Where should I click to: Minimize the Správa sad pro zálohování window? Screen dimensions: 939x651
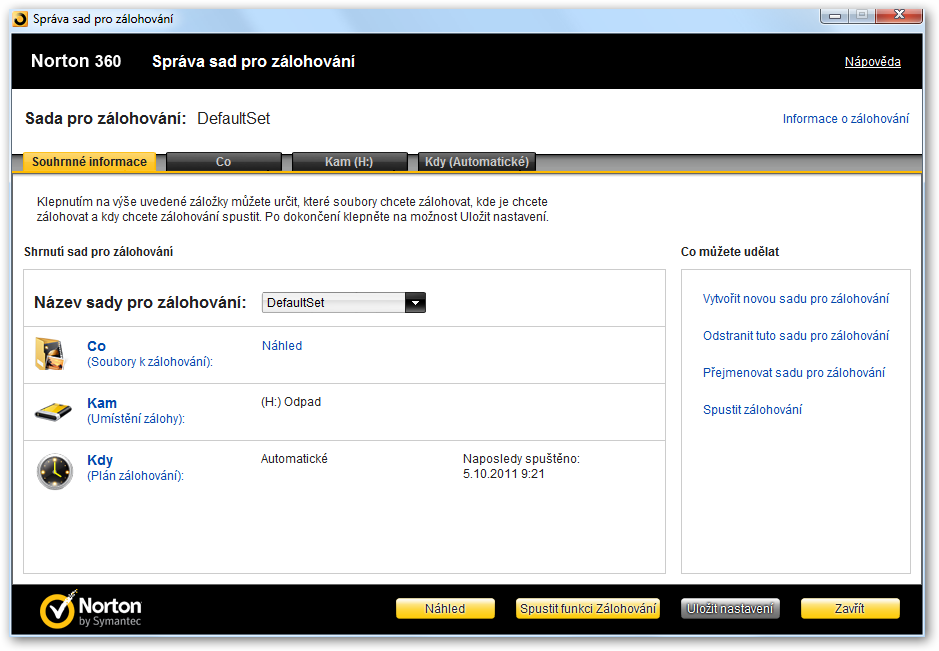835,16
